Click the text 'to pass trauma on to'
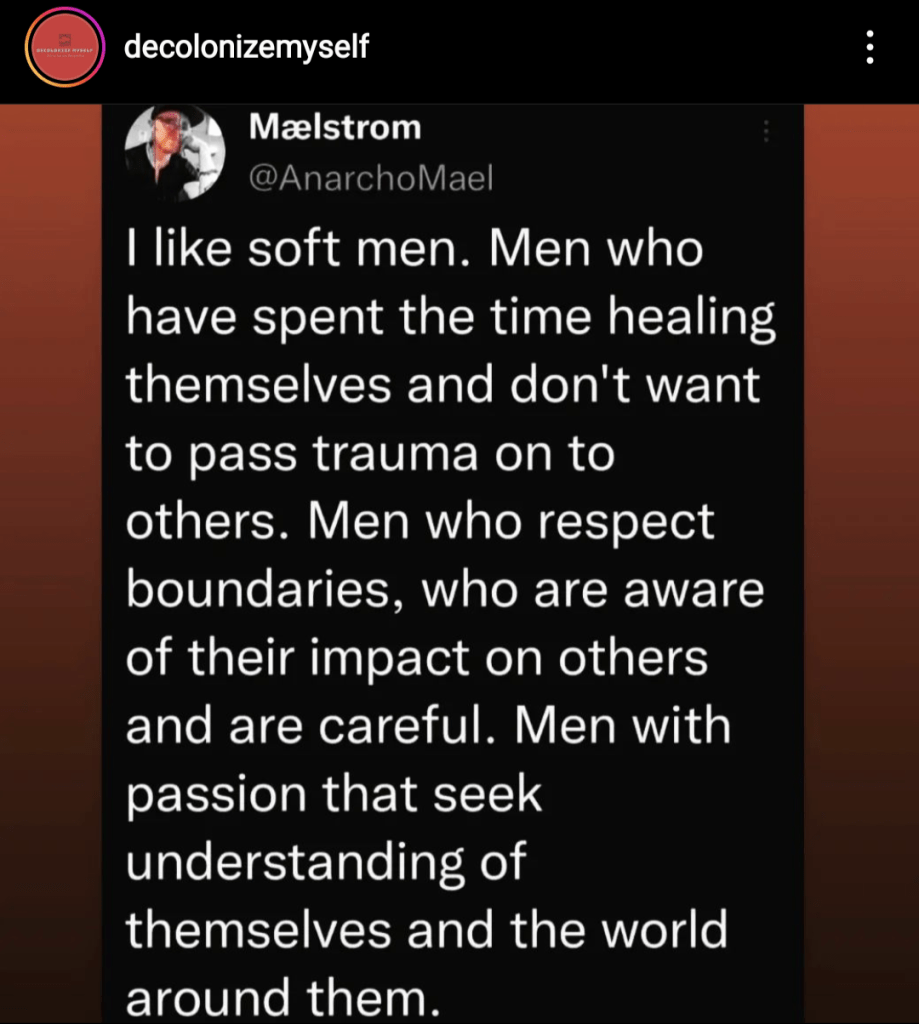 370,453
